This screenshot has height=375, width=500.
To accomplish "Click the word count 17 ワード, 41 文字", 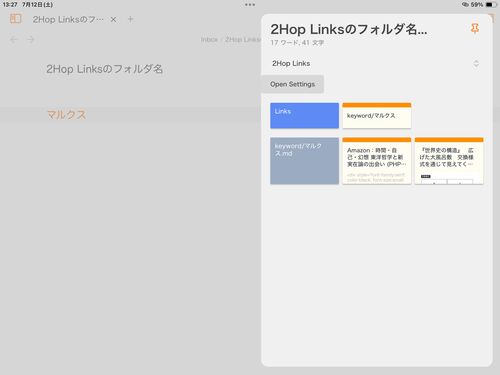I will 297,43.
